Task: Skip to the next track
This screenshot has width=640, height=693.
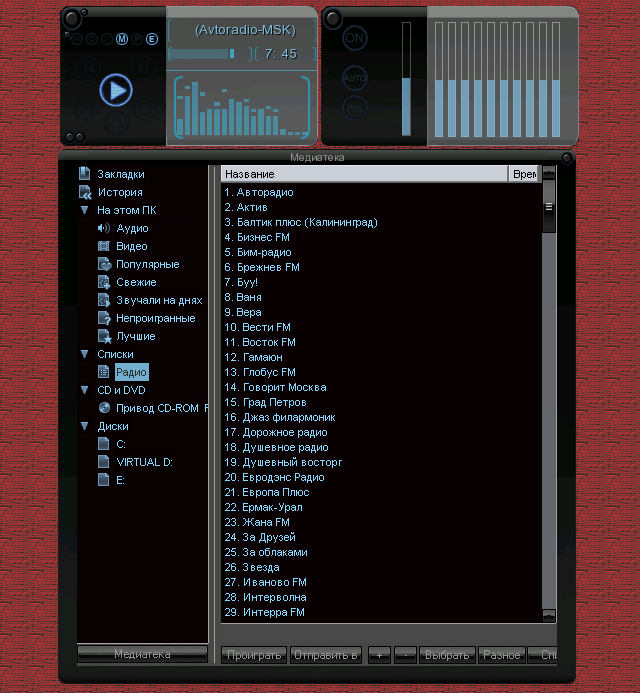Action: pyautogui.click(x=142, y=69)
